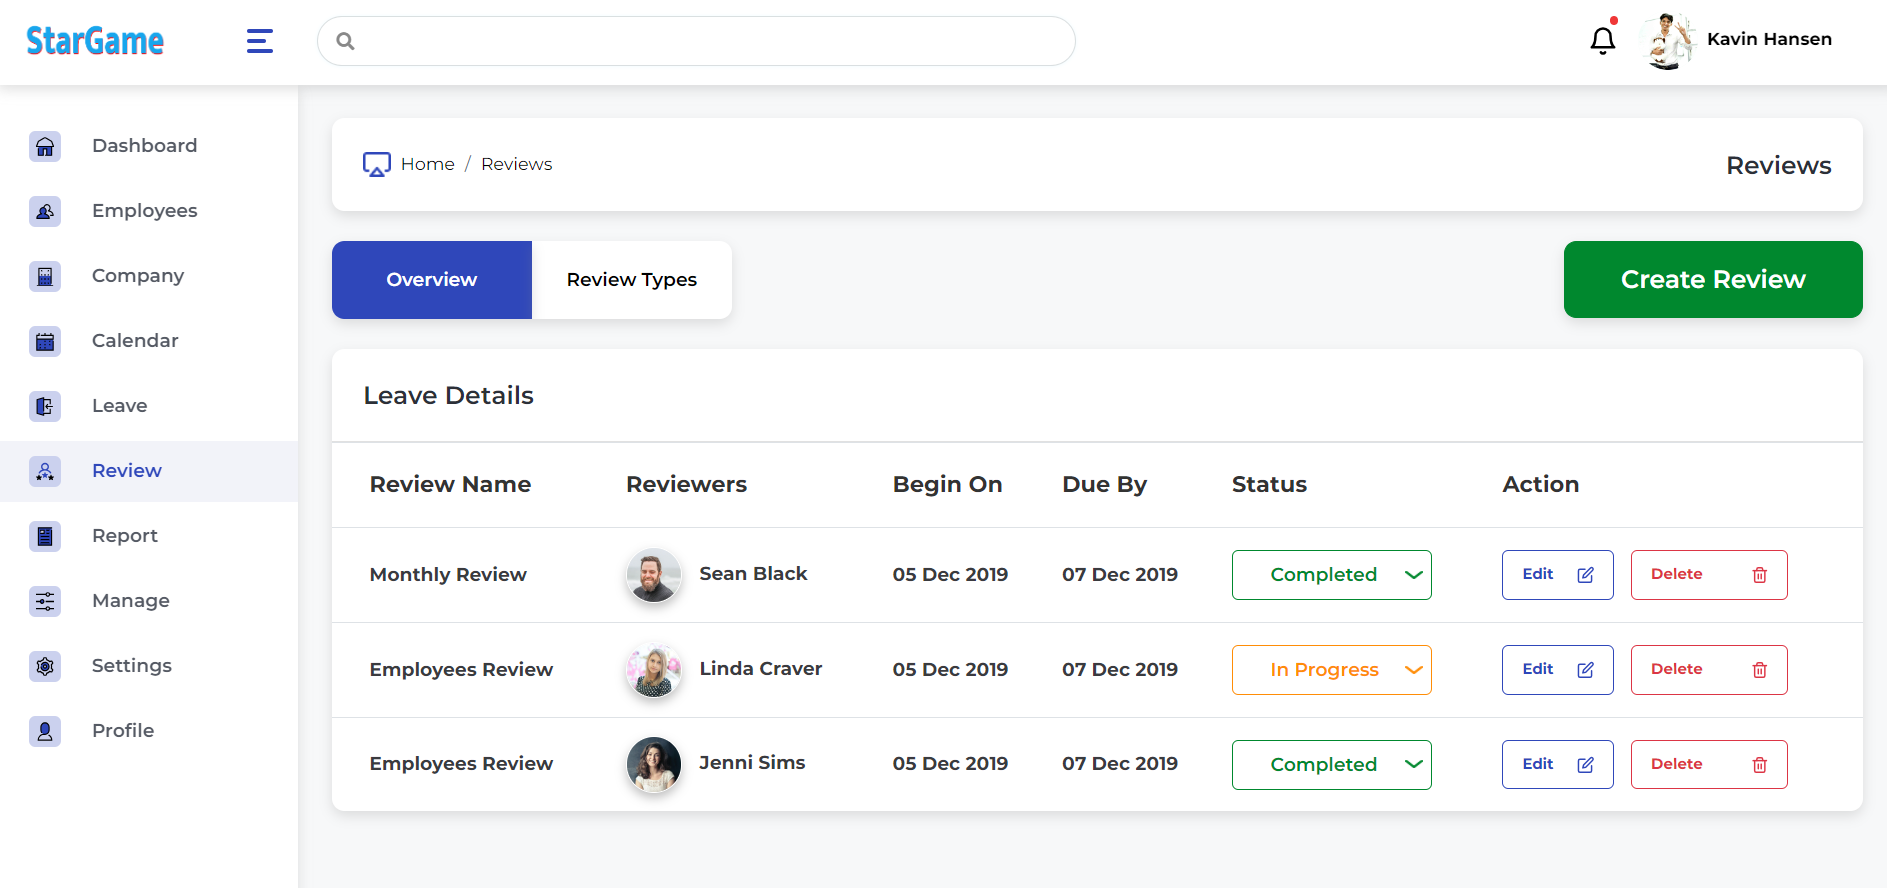Toggle the hamburger sidebar menu icon
Screen dimensions: 1887x888
[x=260, y=41]
